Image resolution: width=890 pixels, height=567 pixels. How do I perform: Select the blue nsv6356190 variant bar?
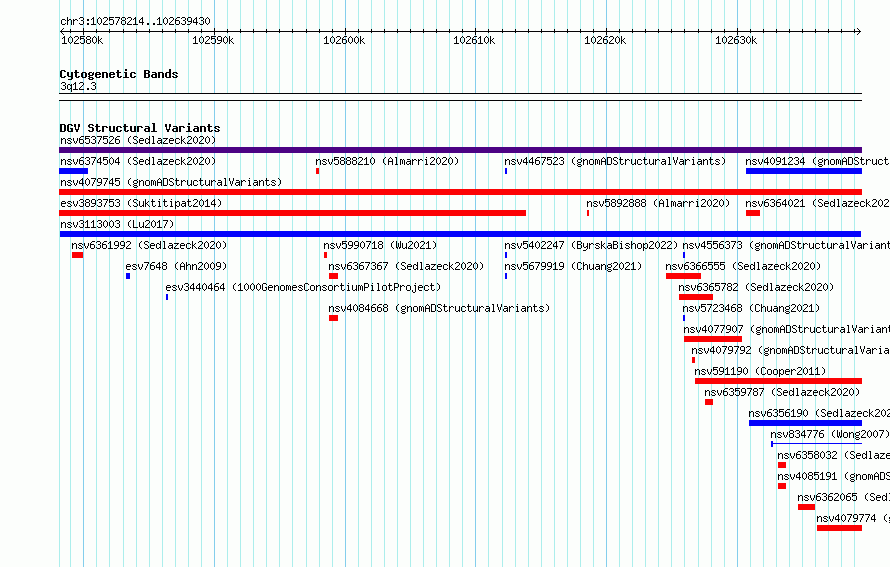tap(805, 423)
